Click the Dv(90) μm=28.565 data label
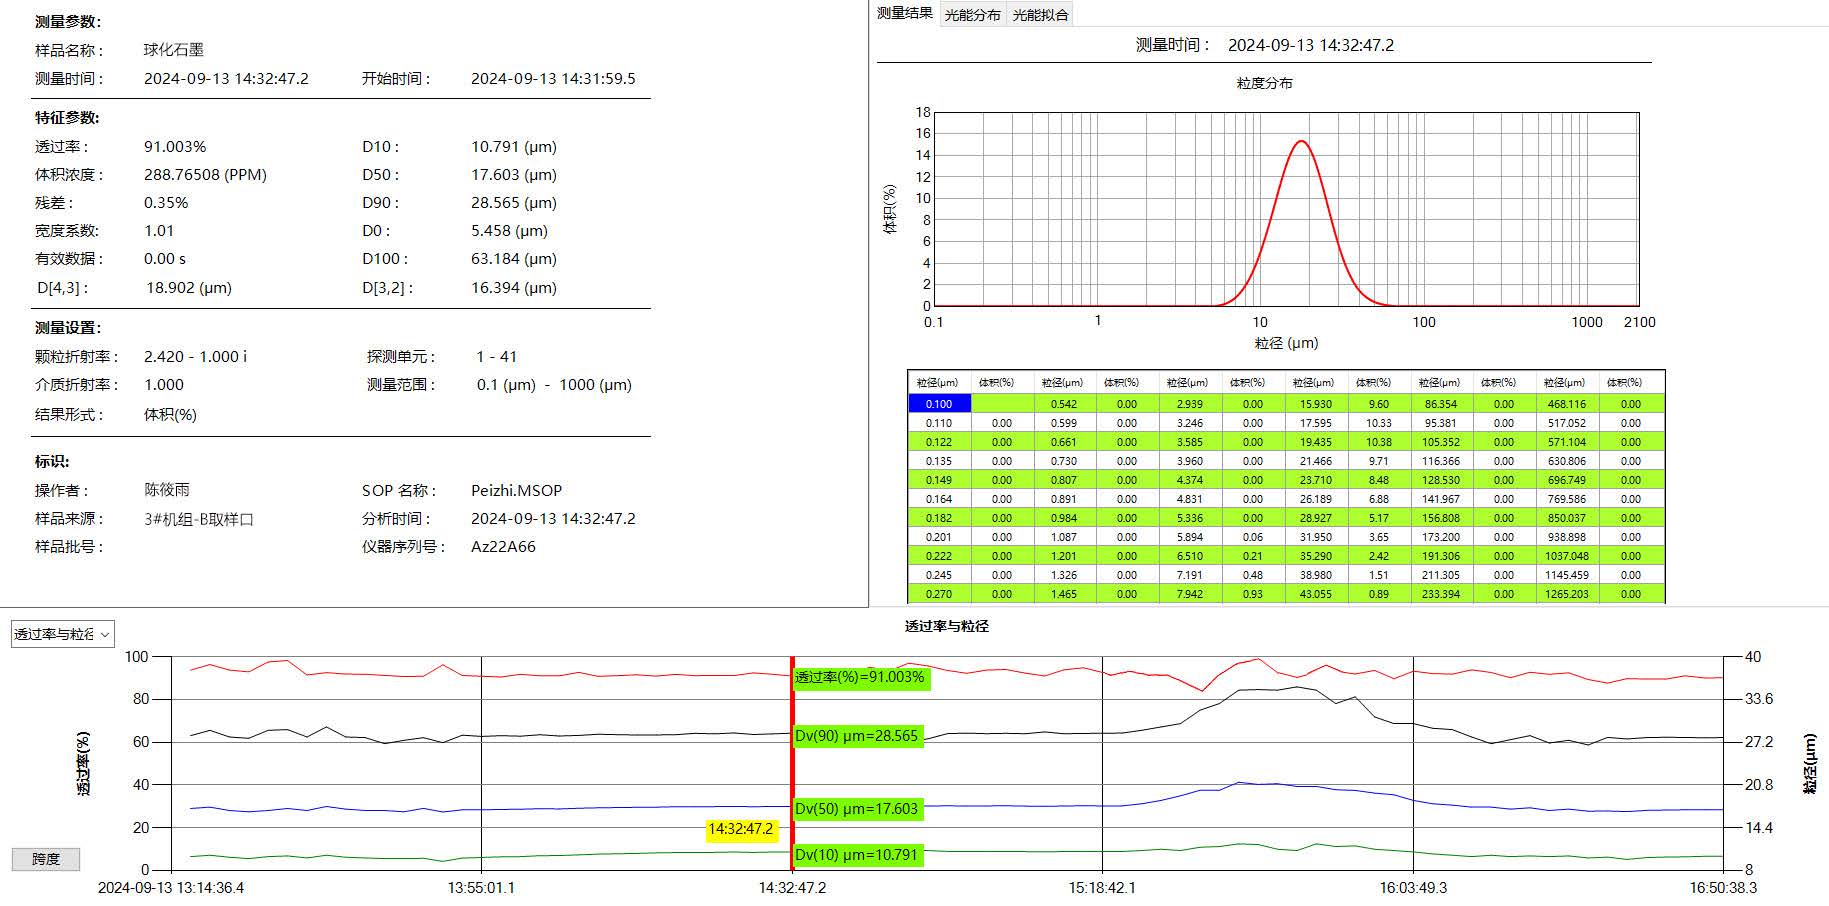The width and height of the screenshot is (1829, 906). click(x=856, y=736)
